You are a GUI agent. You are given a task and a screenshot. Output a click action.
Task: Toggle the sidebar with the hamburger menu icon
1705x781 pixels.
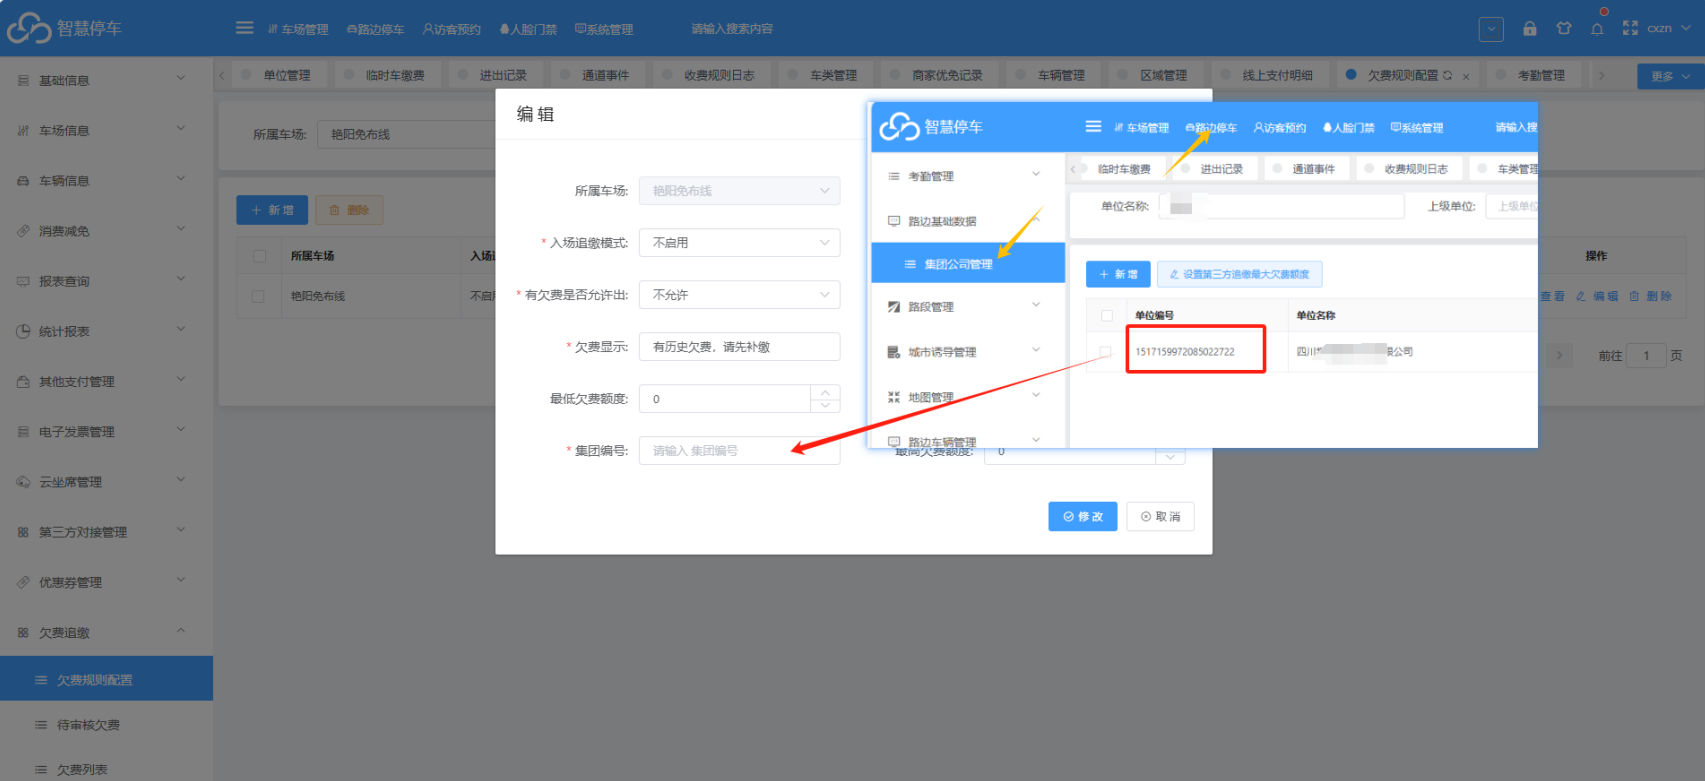pyautogui.click(x=244, y=28)
